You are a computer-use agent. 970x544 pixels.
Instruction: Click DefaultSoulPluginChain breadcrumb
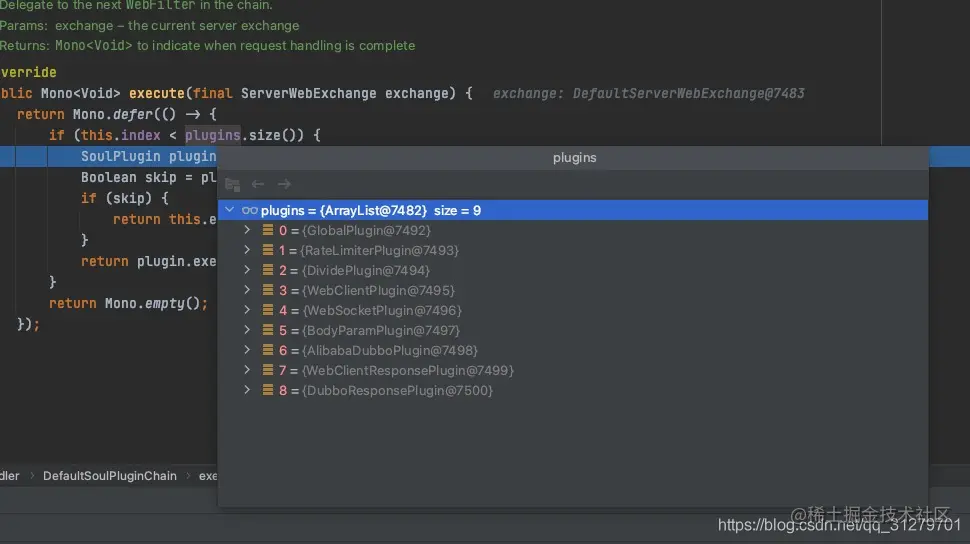(109, 476)
